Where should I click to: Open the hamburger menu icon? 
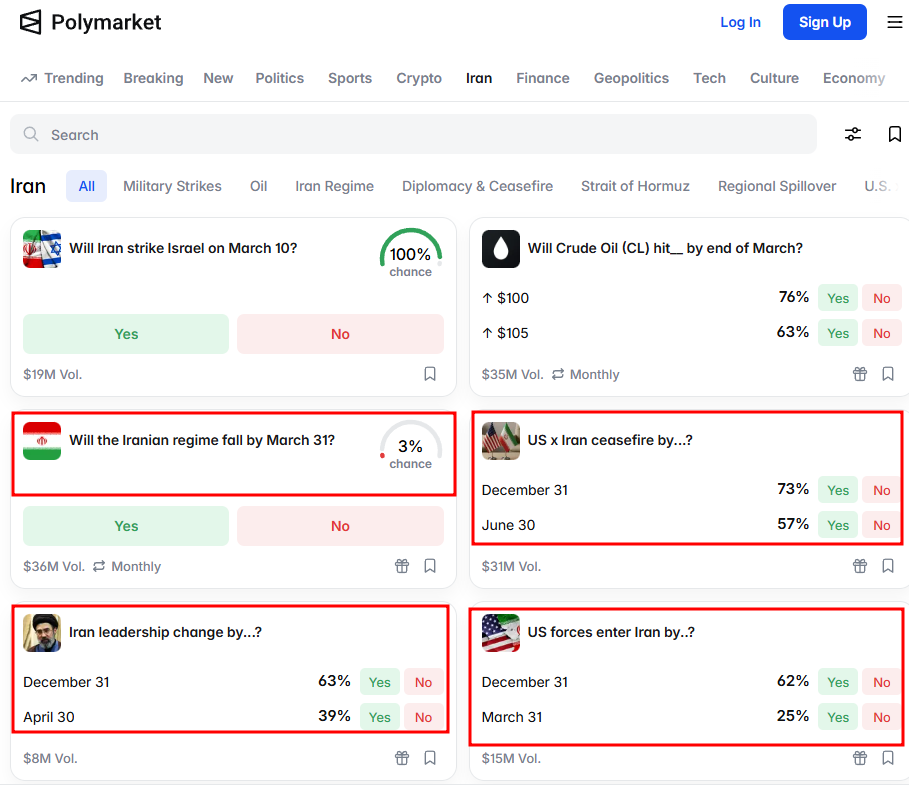pos(894,22)
